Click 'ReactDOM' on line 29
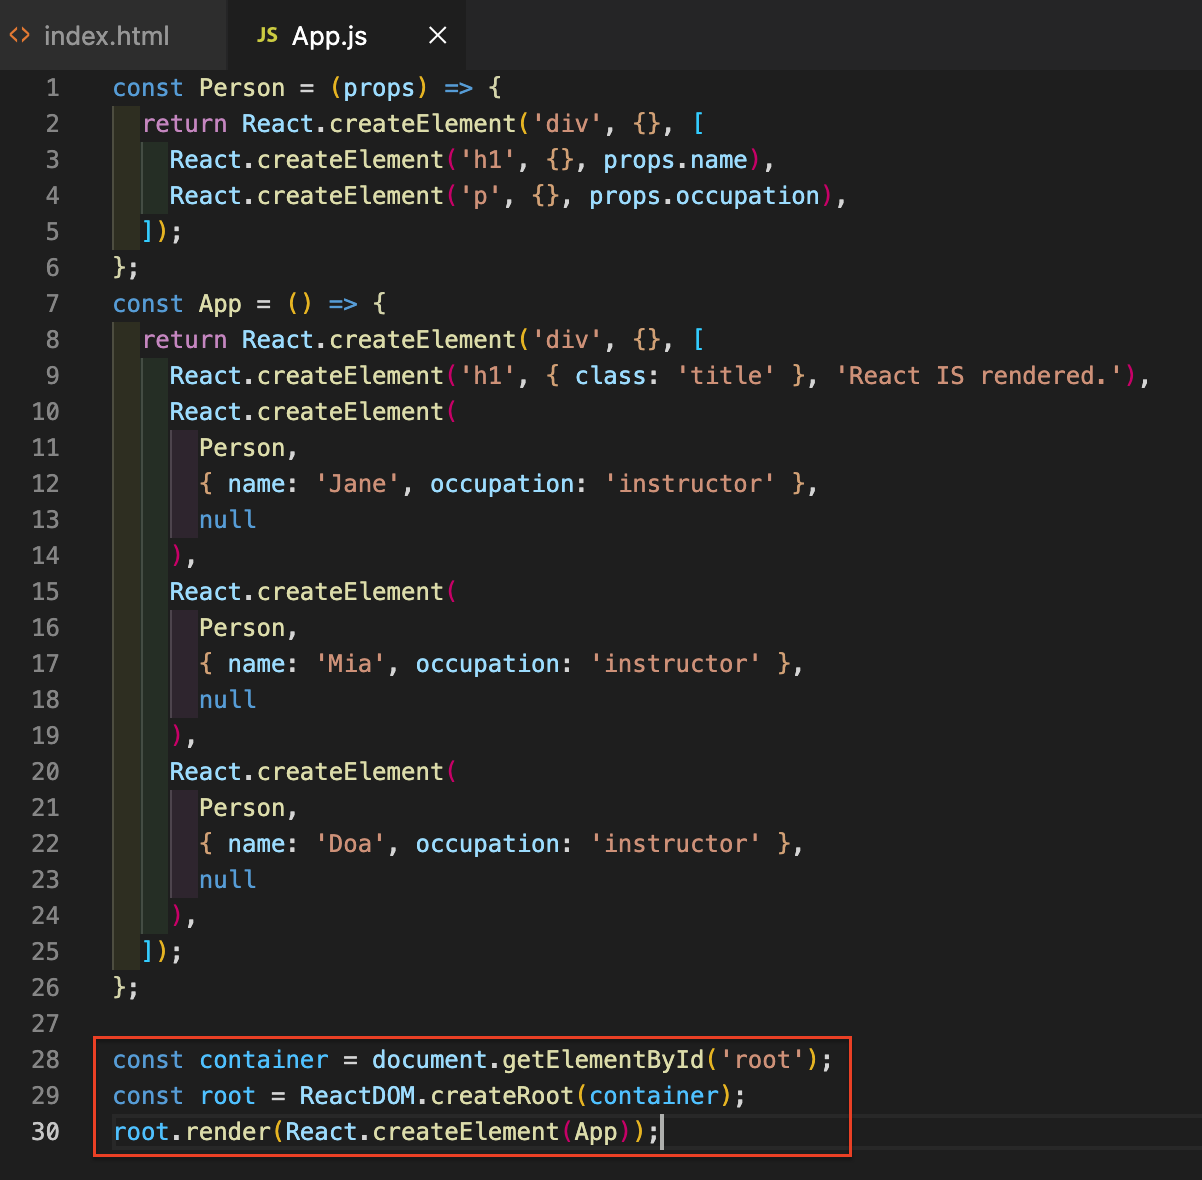Image resolution: width=1202 pixels, height=1180 pixels. coord(357,1096)
